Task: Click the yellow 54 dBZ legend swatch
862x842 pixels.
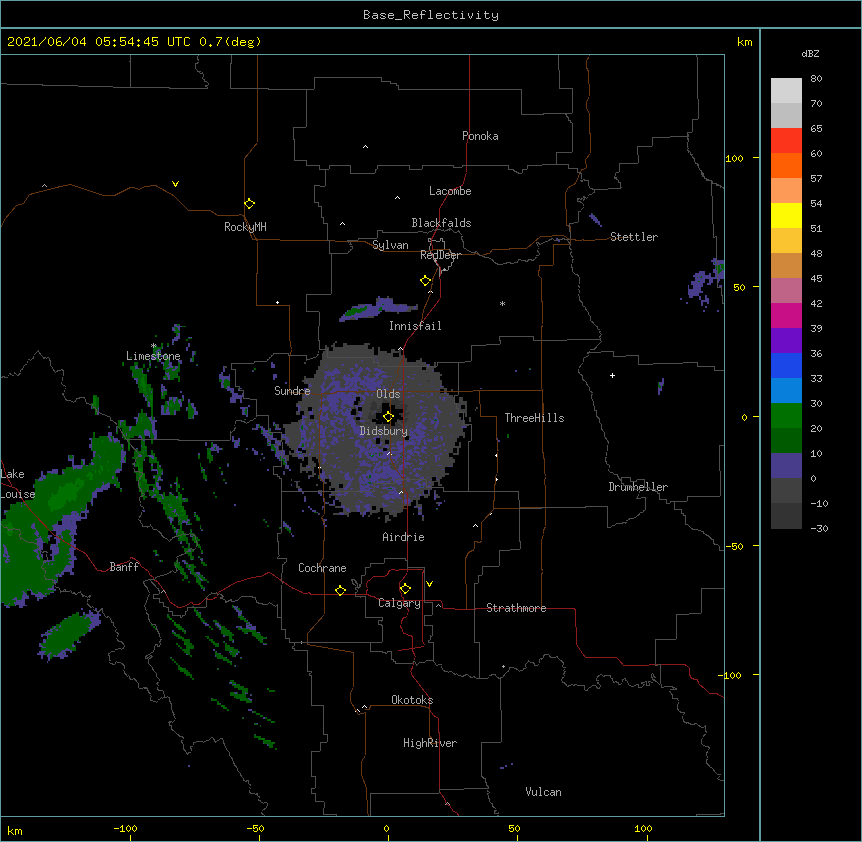Action: click(786, 215)
